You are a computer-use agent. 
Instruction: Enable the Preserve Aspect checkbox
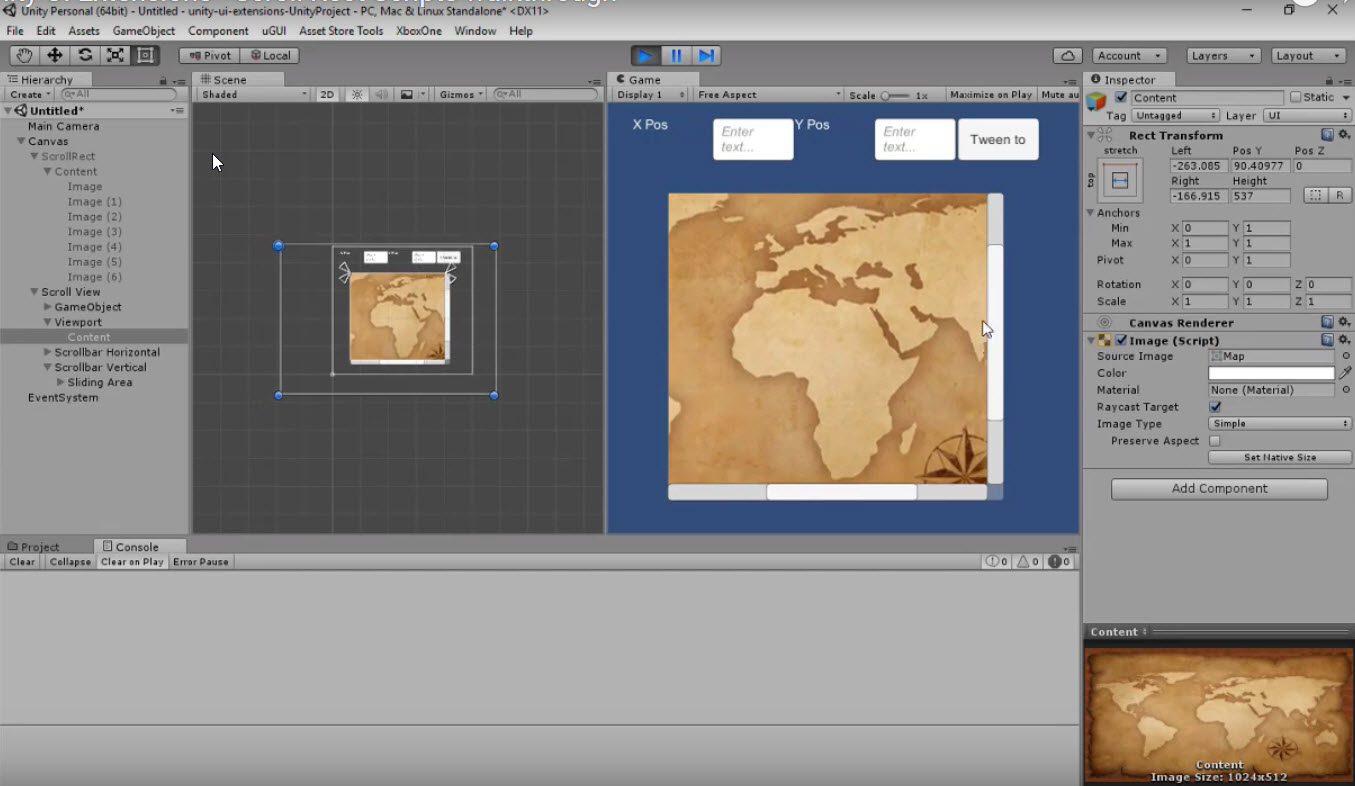tap(1215, 441)
